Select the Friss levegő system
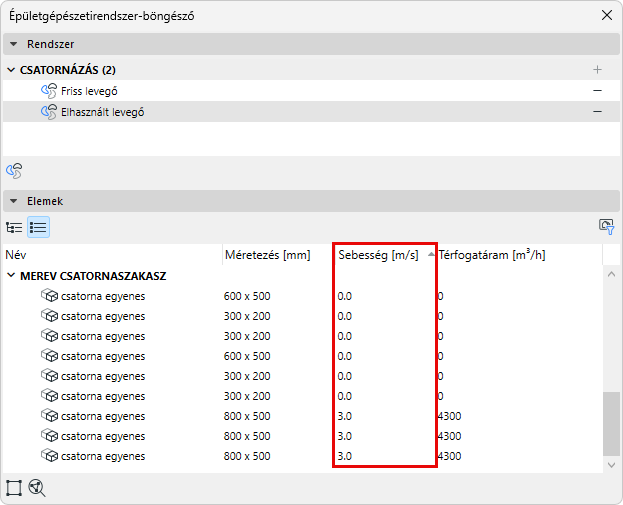This screenshot has width=623, height=505. point(311,91)
